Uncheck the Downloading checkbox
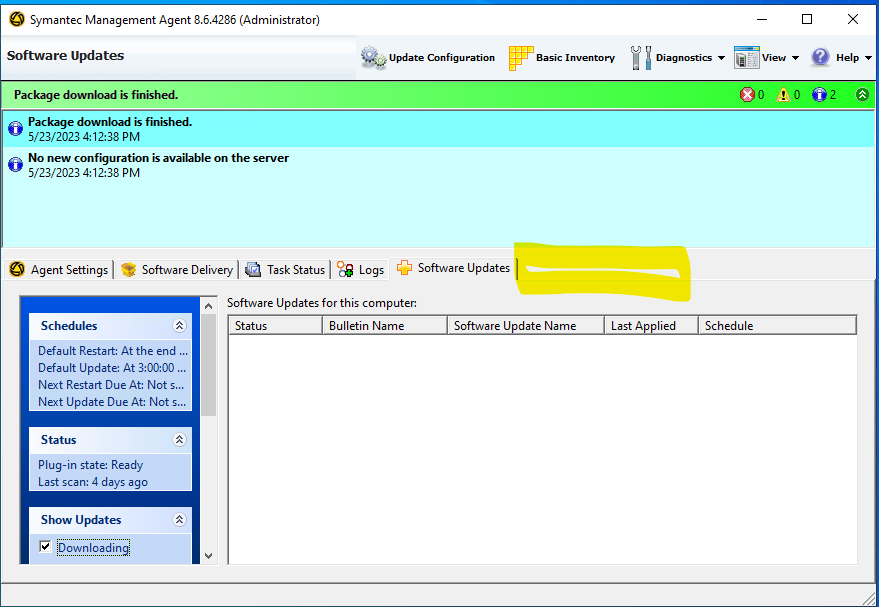The height and width of the screenshot is (607, 879). (45, 547)
